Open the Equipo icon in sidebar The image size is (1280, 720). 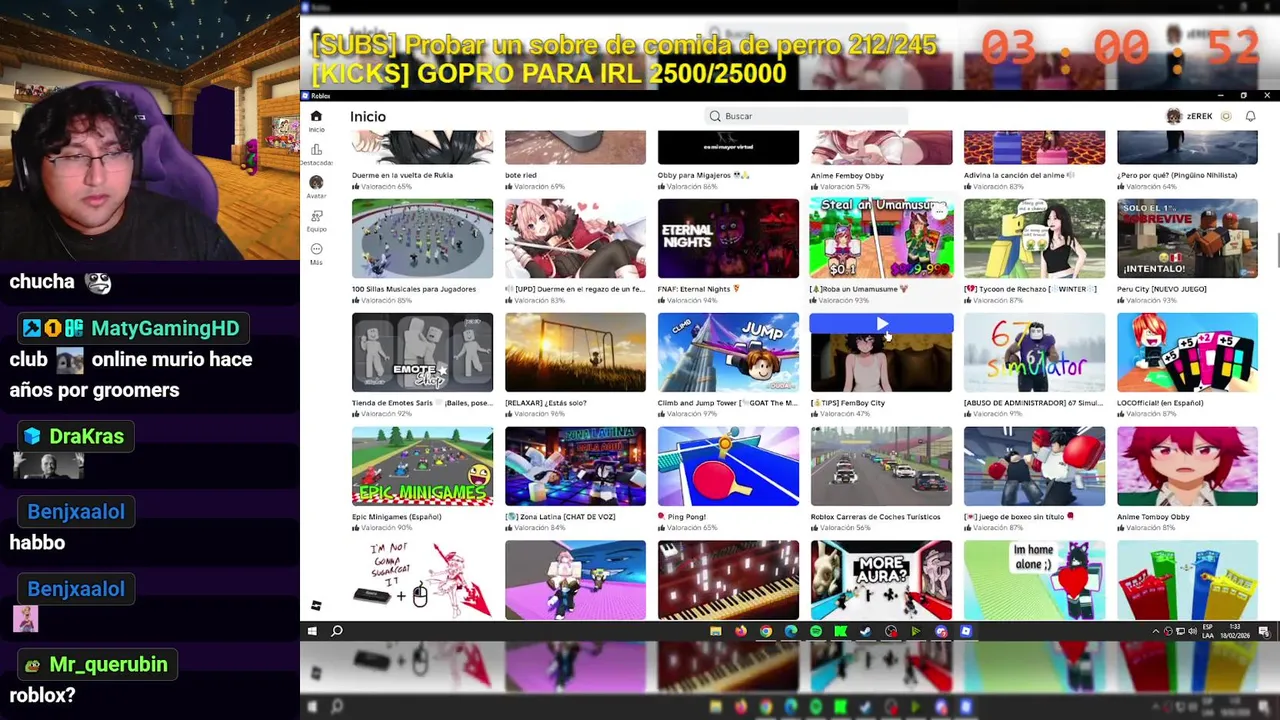(x=316, y=216)
